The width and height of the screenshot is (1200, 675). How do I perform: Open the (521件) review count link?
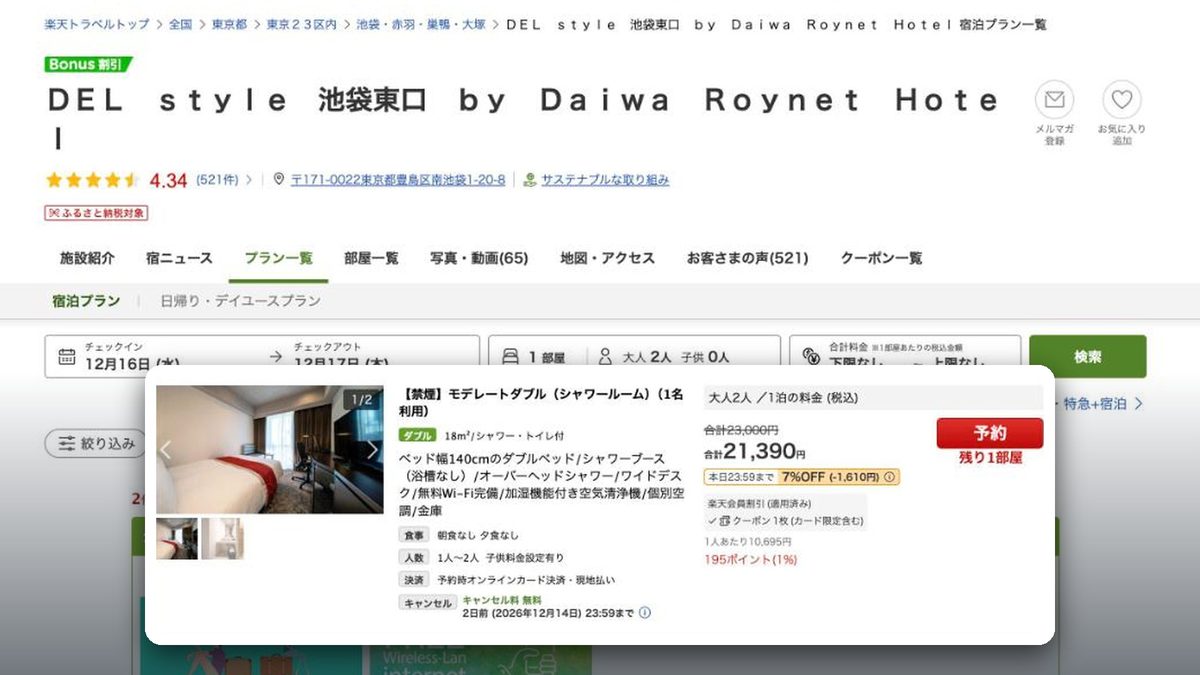pos(217,180)
